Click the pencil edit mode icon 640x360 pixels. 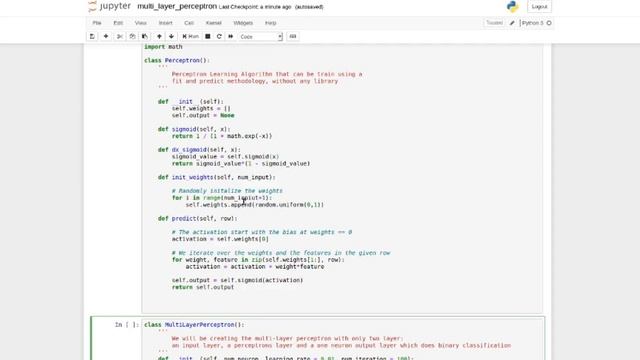pyautogui.click(x=512, y=23)
